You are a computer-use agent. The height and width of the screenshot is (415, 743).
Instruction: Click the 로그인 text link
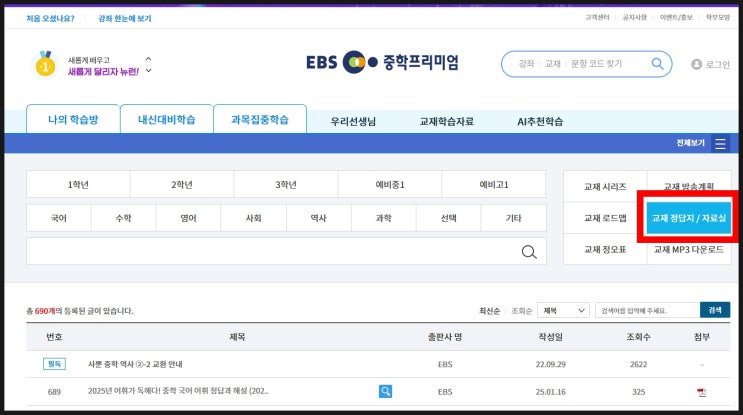pyautogui.click(x=717, y=64)
